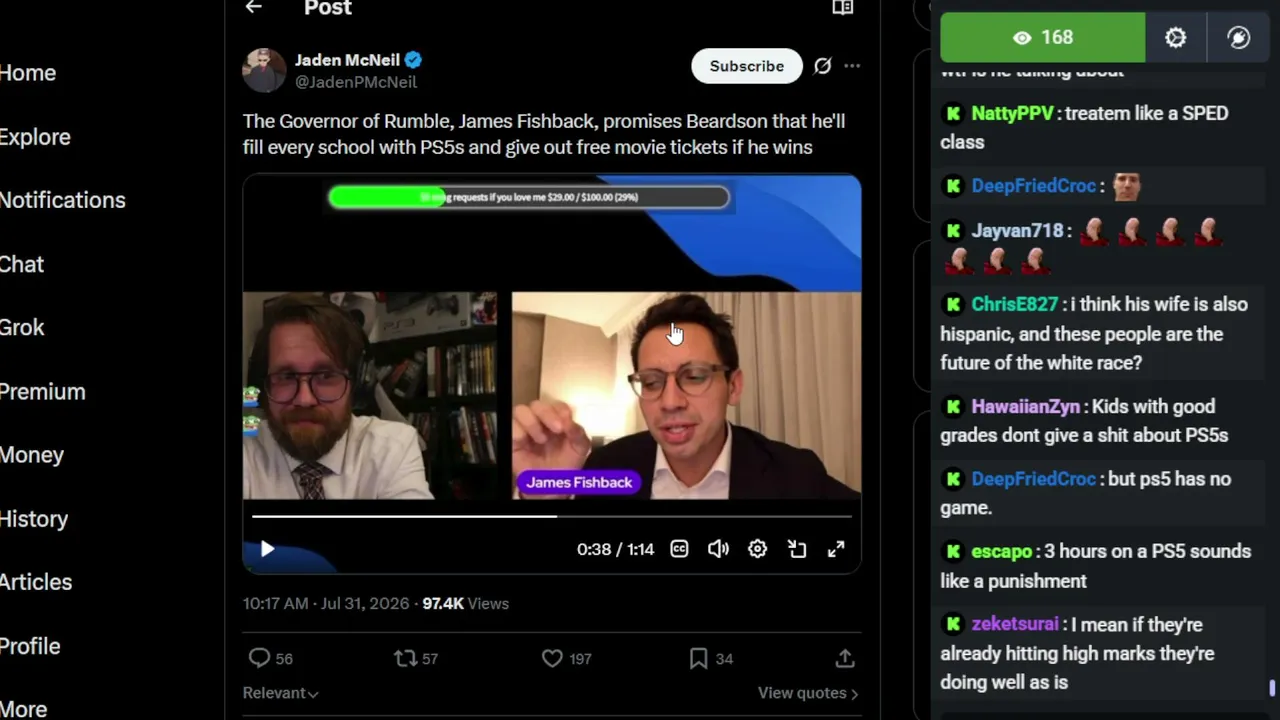Seek on the video progress bar
The image size is (1280, 720).
click(552, 517)
